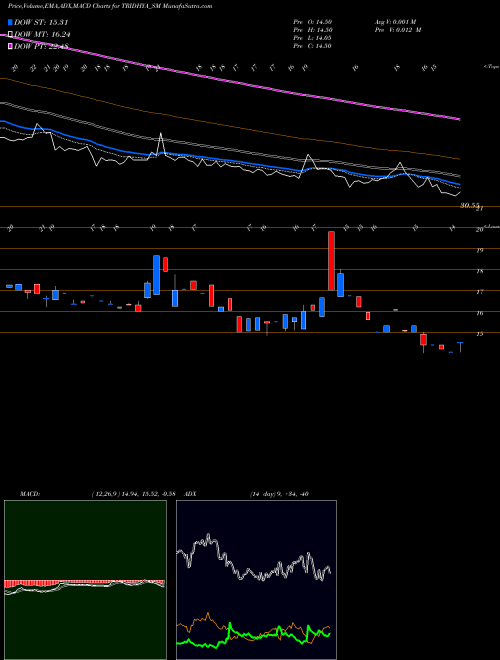This screenshot has width=500, height=660.
Task: Click the ADX panel title
Action: (x=190, y=494)
